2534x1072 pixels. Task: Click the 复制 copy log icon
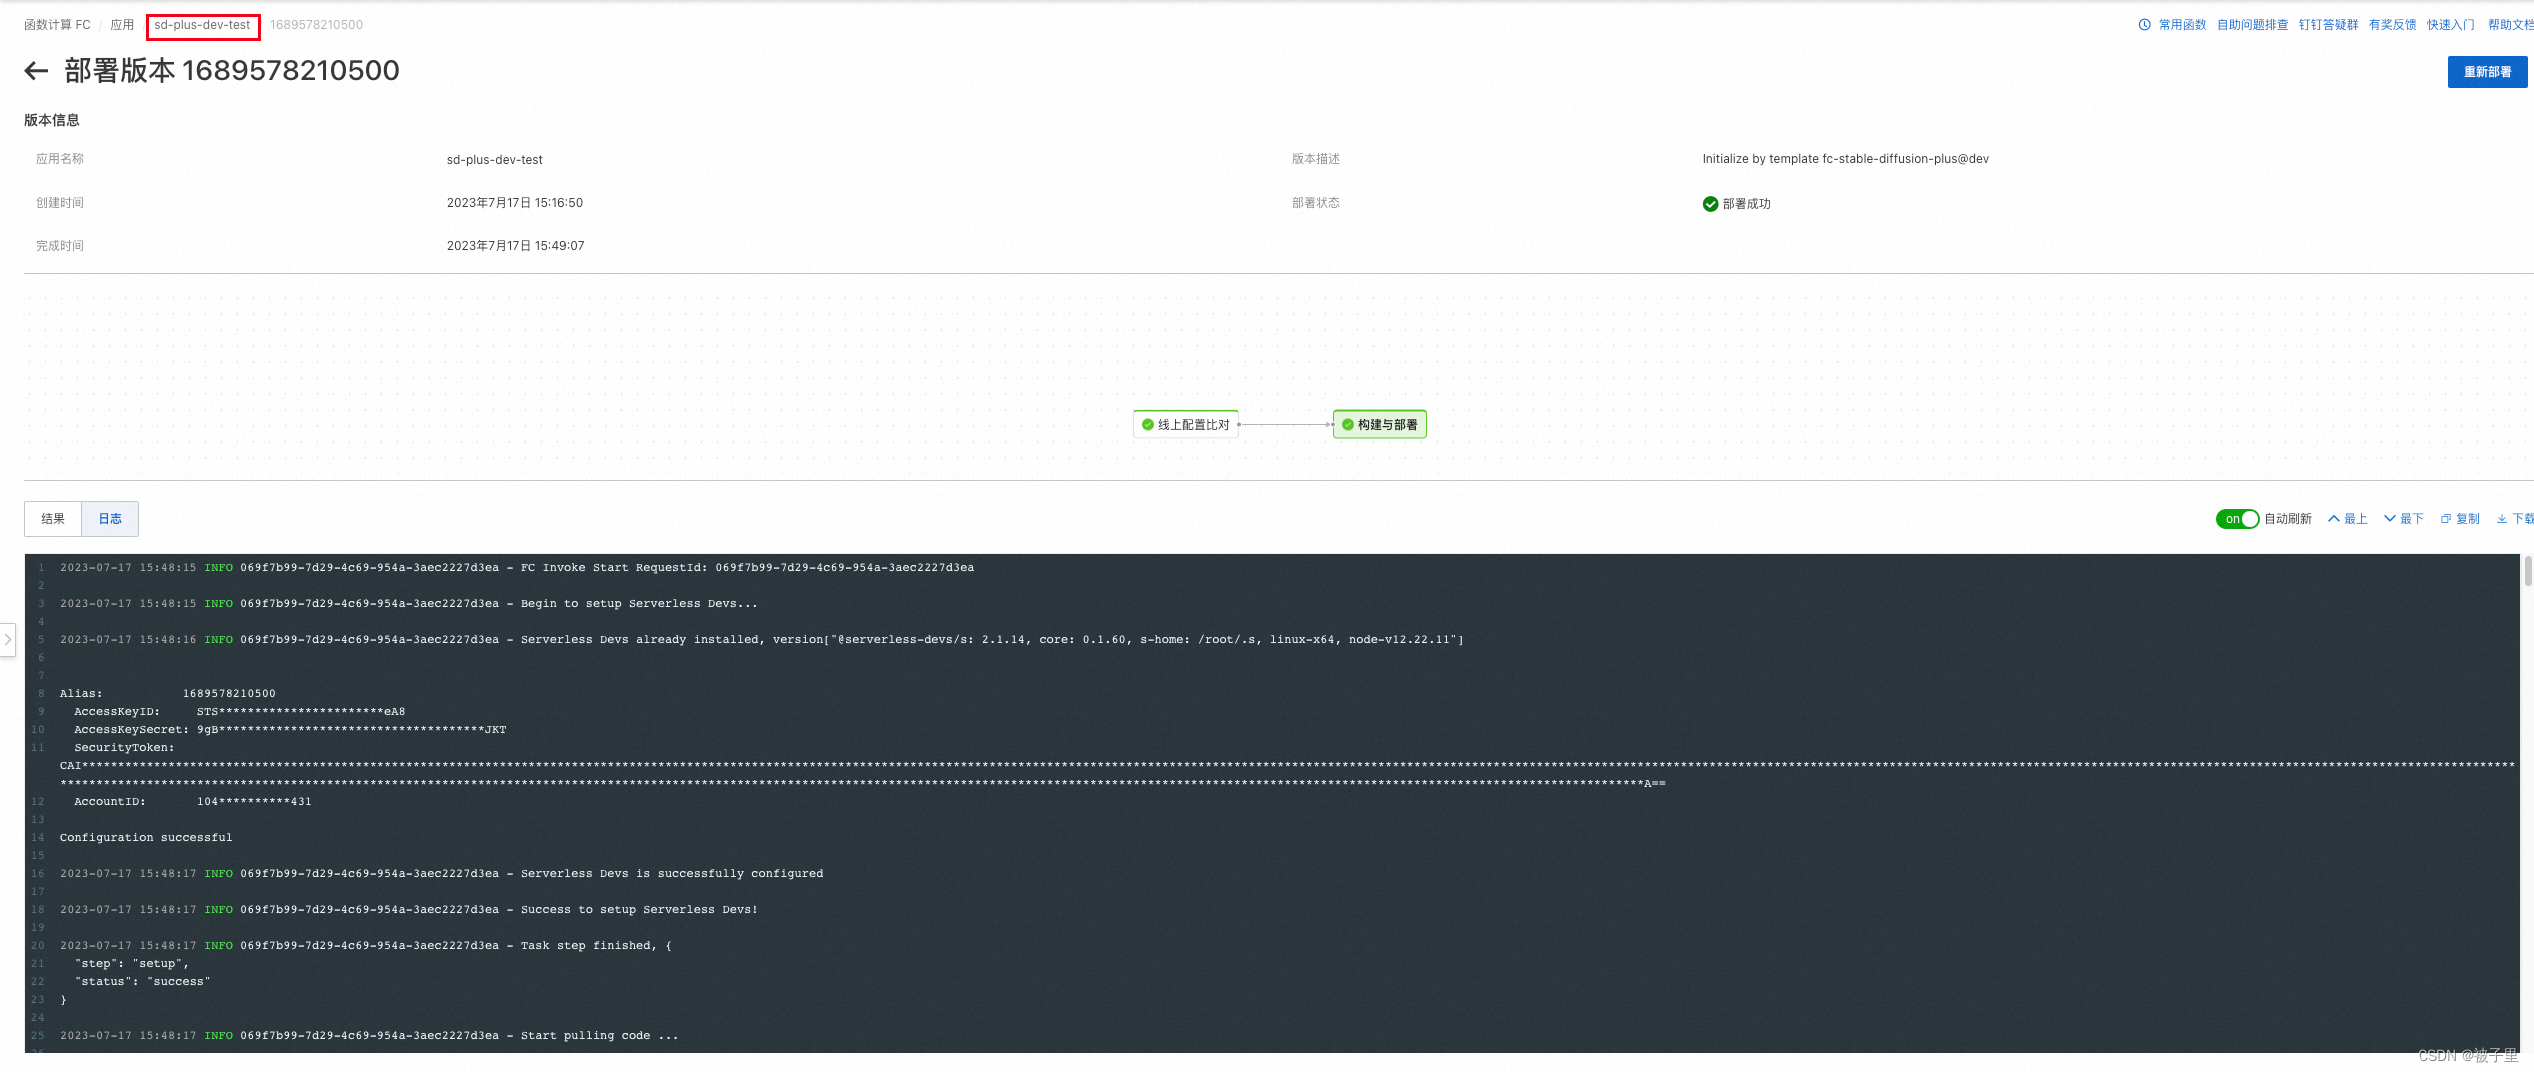click(x=2460, y=519)
